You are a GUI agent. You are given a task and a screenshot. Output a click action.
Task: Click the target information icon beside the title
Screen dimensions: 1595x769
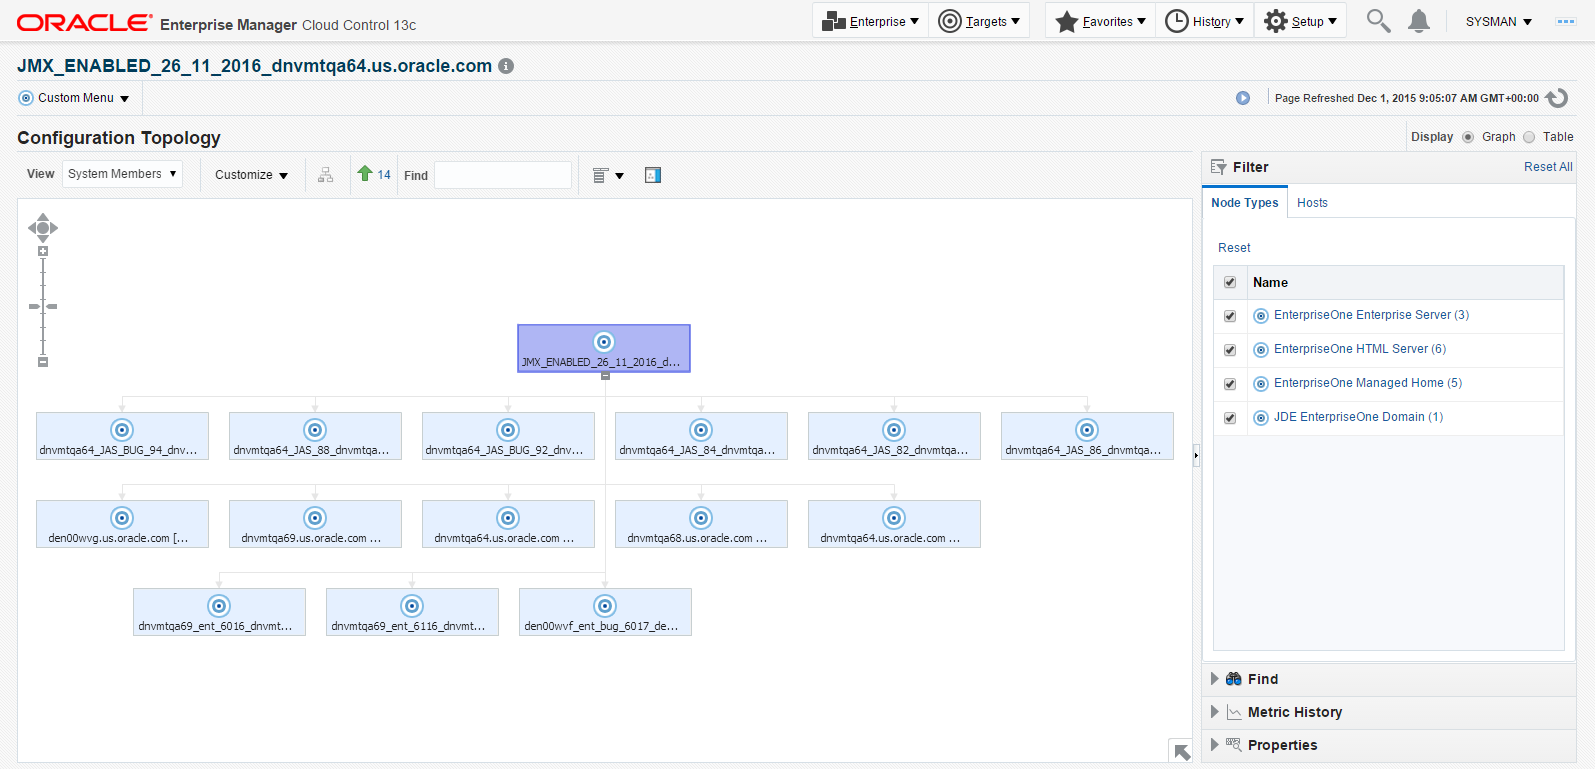coord(506,66)
